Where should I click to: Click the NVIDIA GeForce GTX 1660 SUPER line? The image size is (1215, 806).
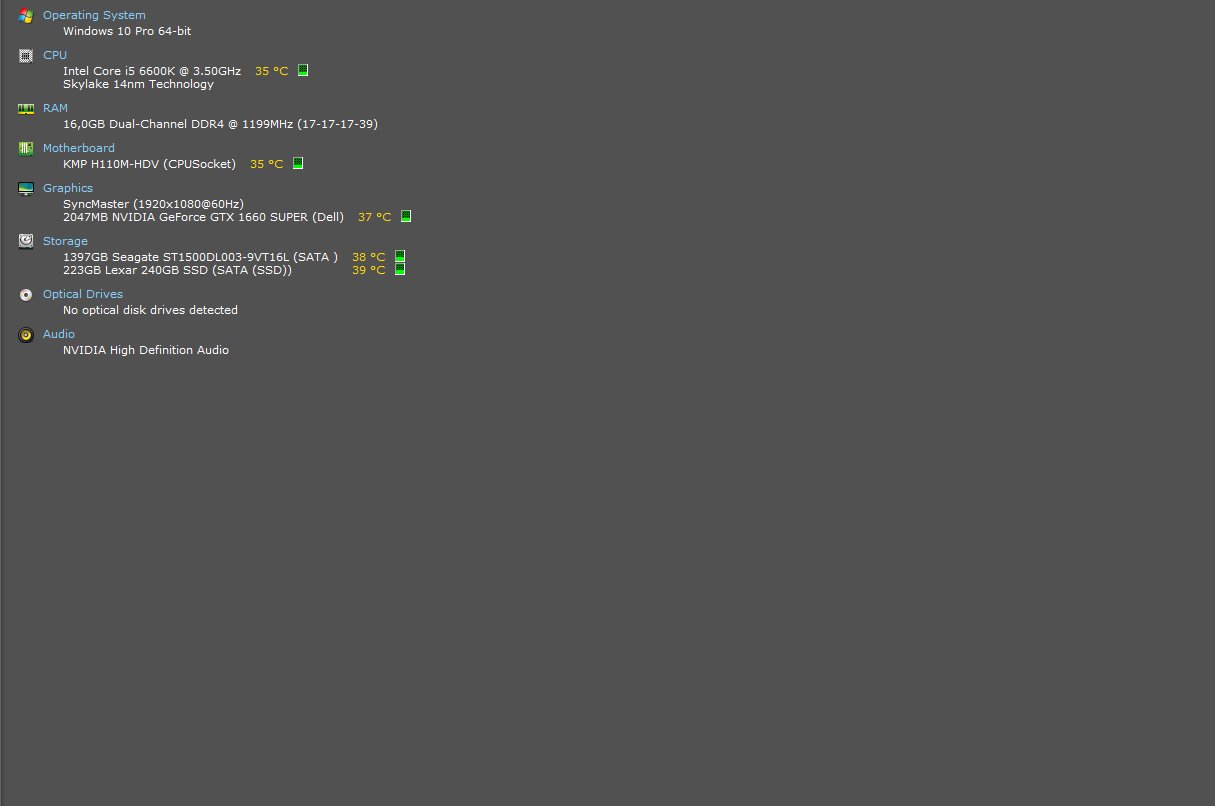203,217
